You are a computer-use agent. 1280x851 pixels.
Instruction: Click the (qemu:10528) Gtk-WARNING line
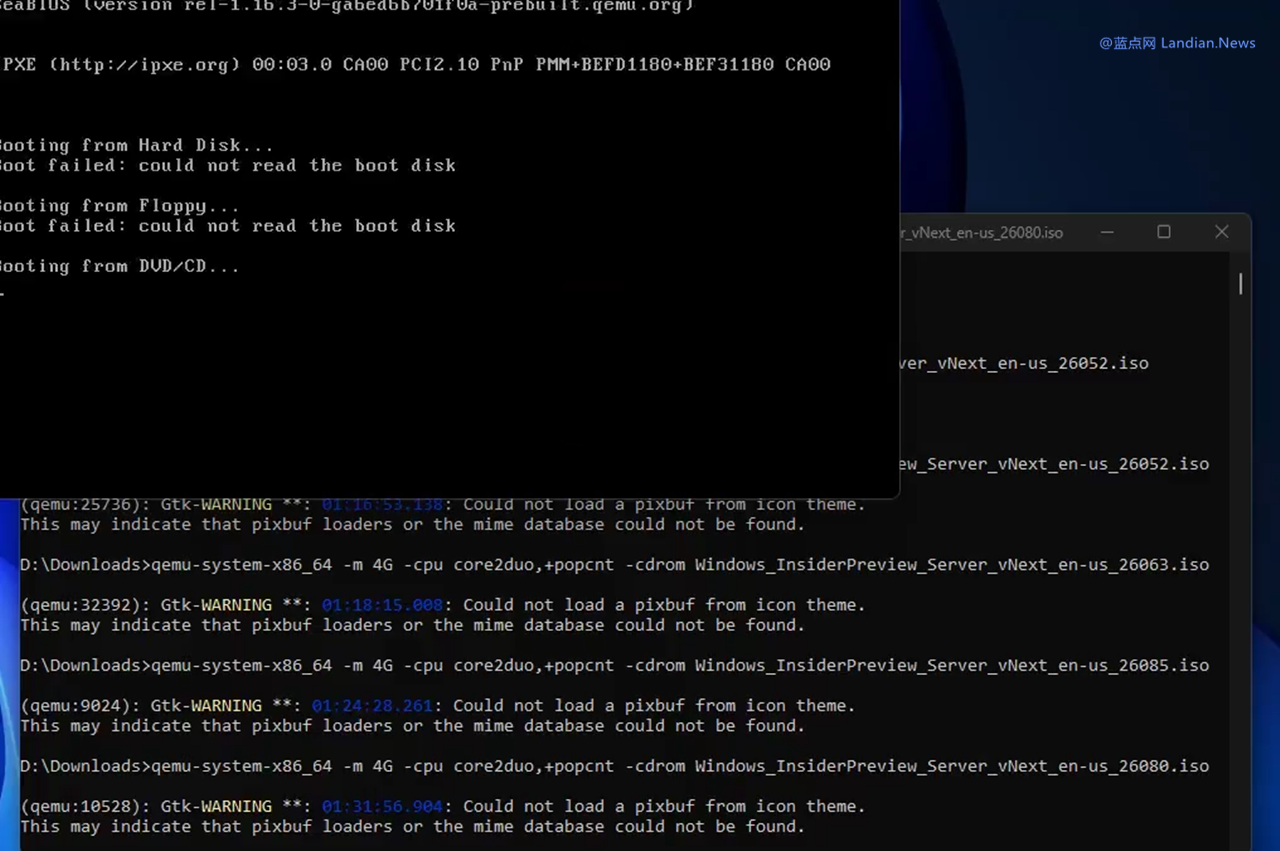[443, 806]
